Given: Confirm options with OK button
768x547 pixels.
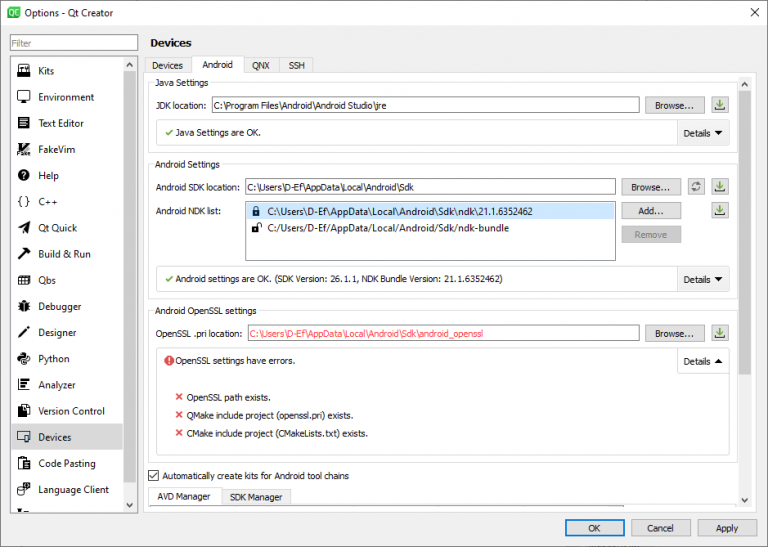Looking at the screenshot, I should 595,528.
